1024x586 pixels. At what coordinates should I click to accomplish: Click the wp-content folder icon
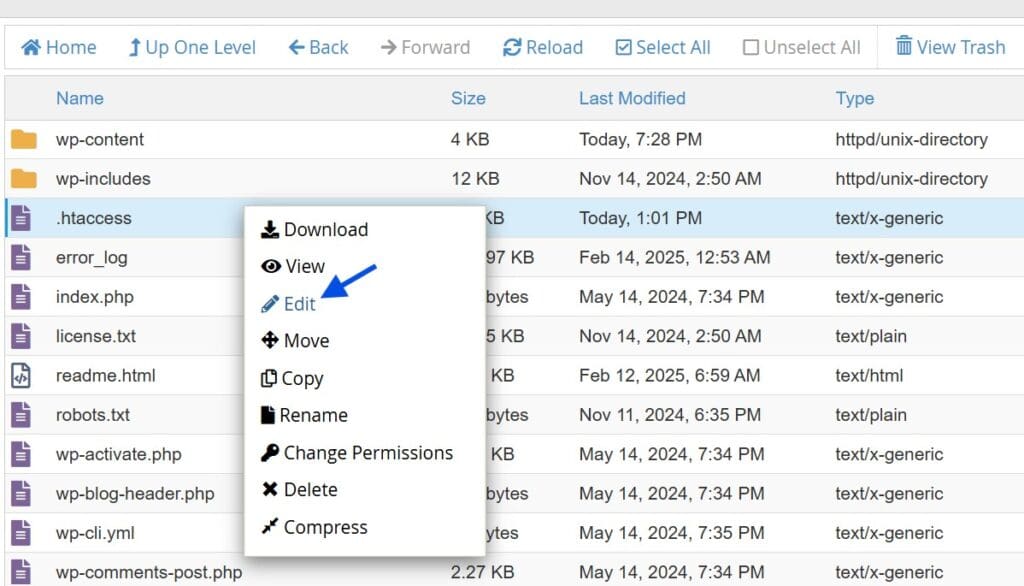point(24,139)
